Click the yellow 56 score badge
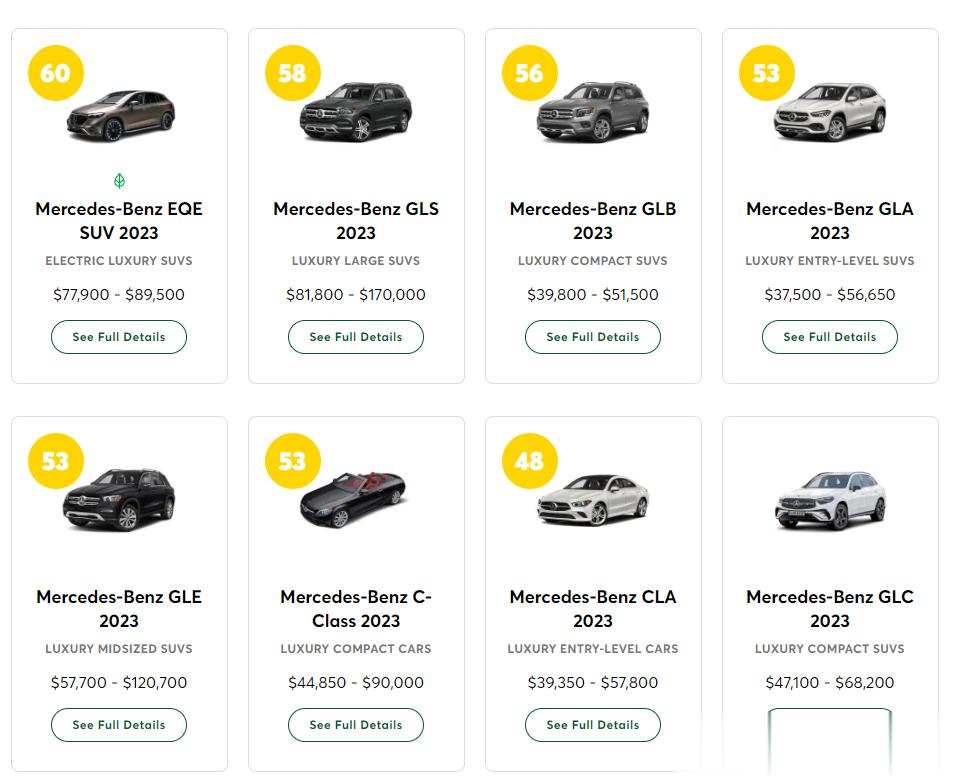 tap(530, 73)
